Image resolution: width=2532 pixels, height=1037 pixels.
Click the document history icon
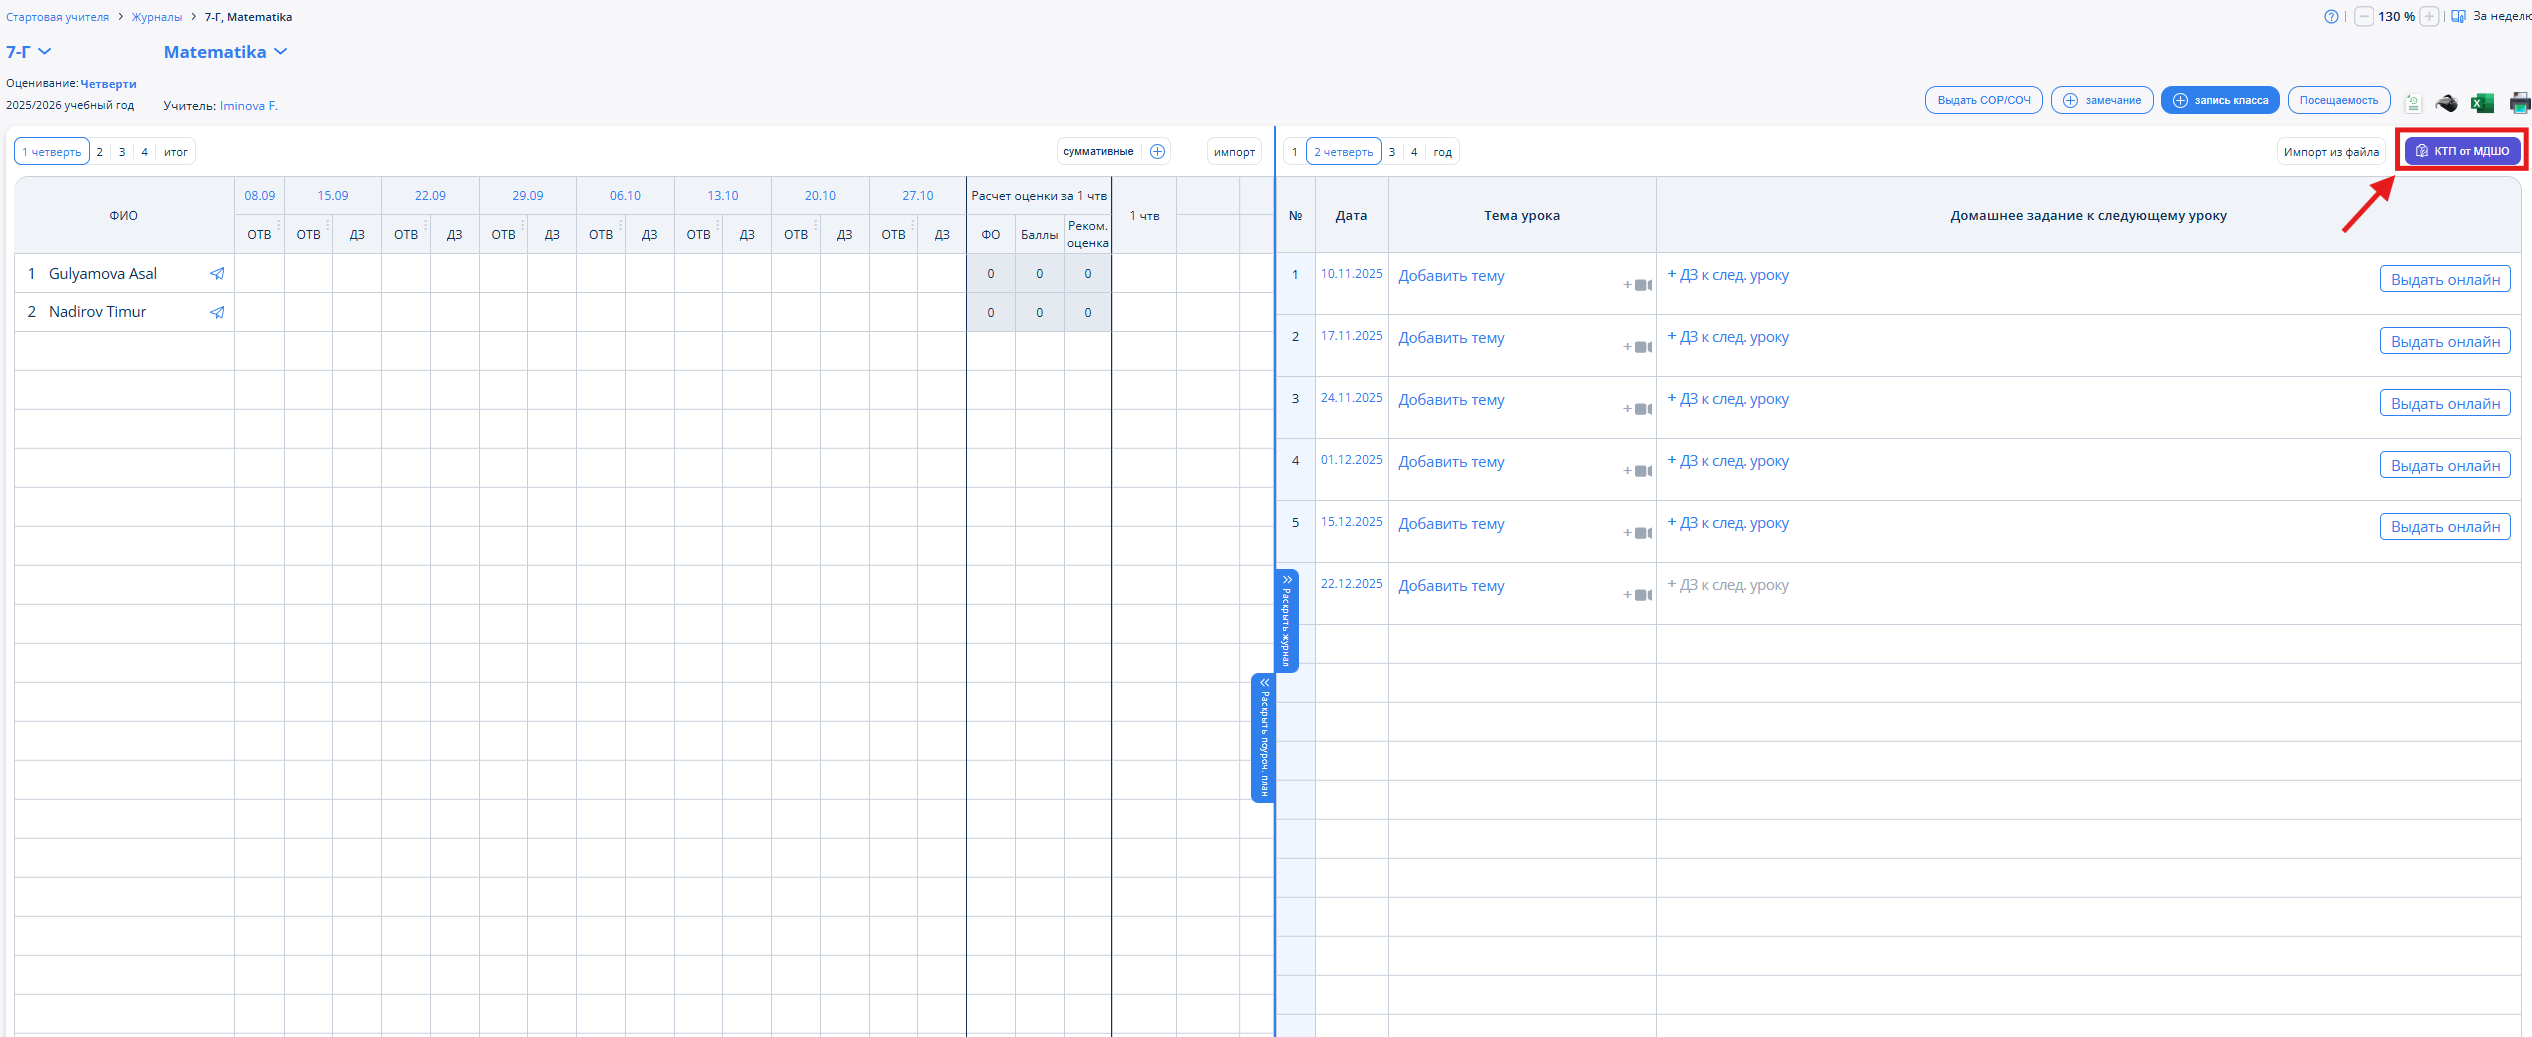tap(2413, 102)
